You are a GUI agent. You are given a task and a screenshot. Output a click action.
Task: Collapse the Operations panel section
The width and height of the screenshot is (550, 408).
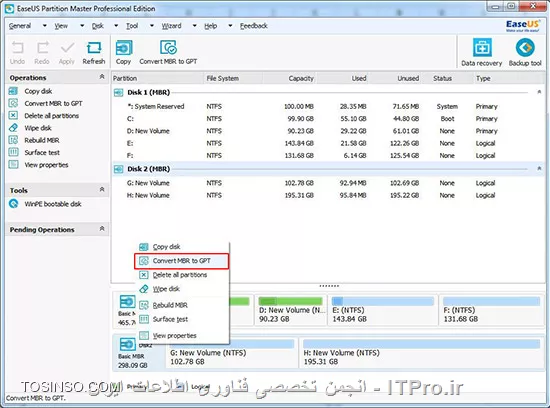click(x=102, y=76)
